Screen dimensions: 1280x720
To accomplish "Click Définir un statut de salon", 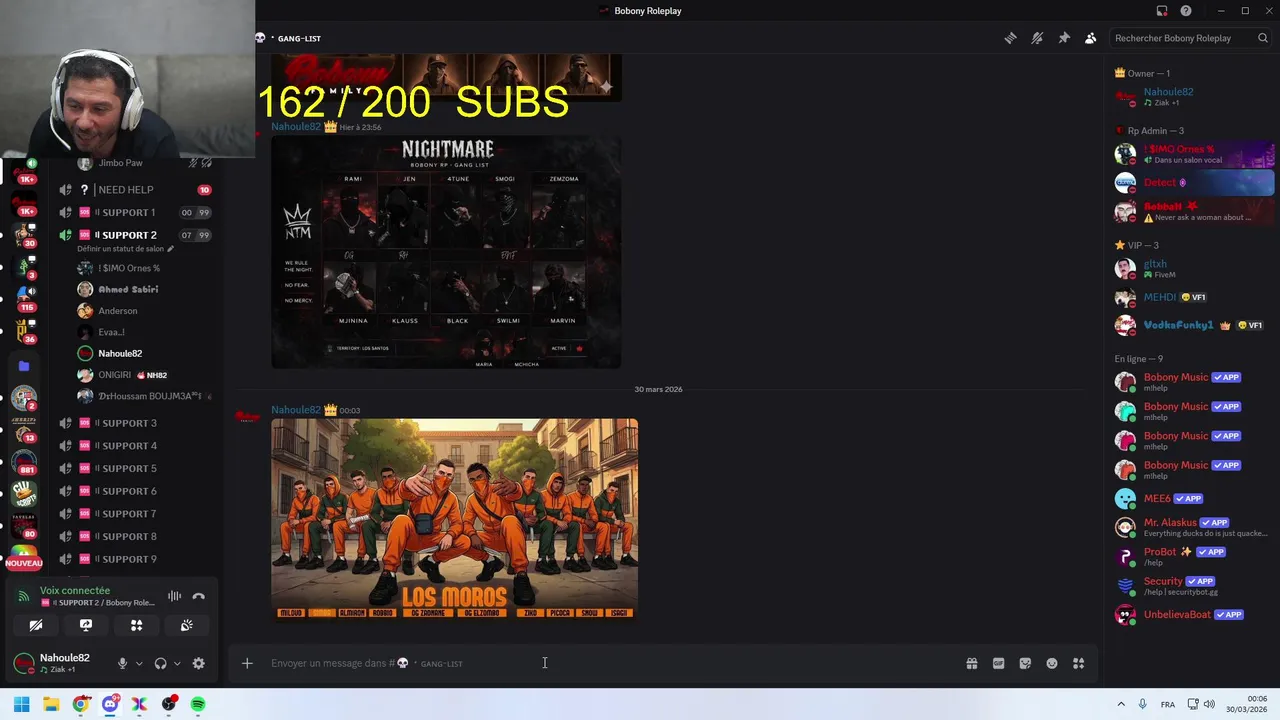I will (x=125, y=249).
